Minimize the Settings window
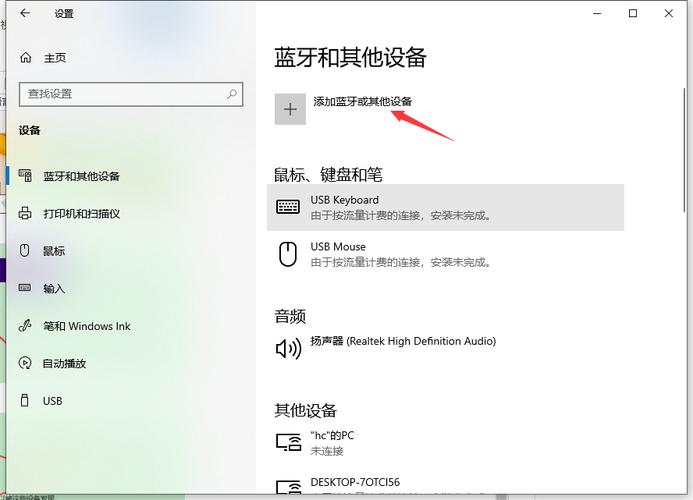 click(597, 13)
